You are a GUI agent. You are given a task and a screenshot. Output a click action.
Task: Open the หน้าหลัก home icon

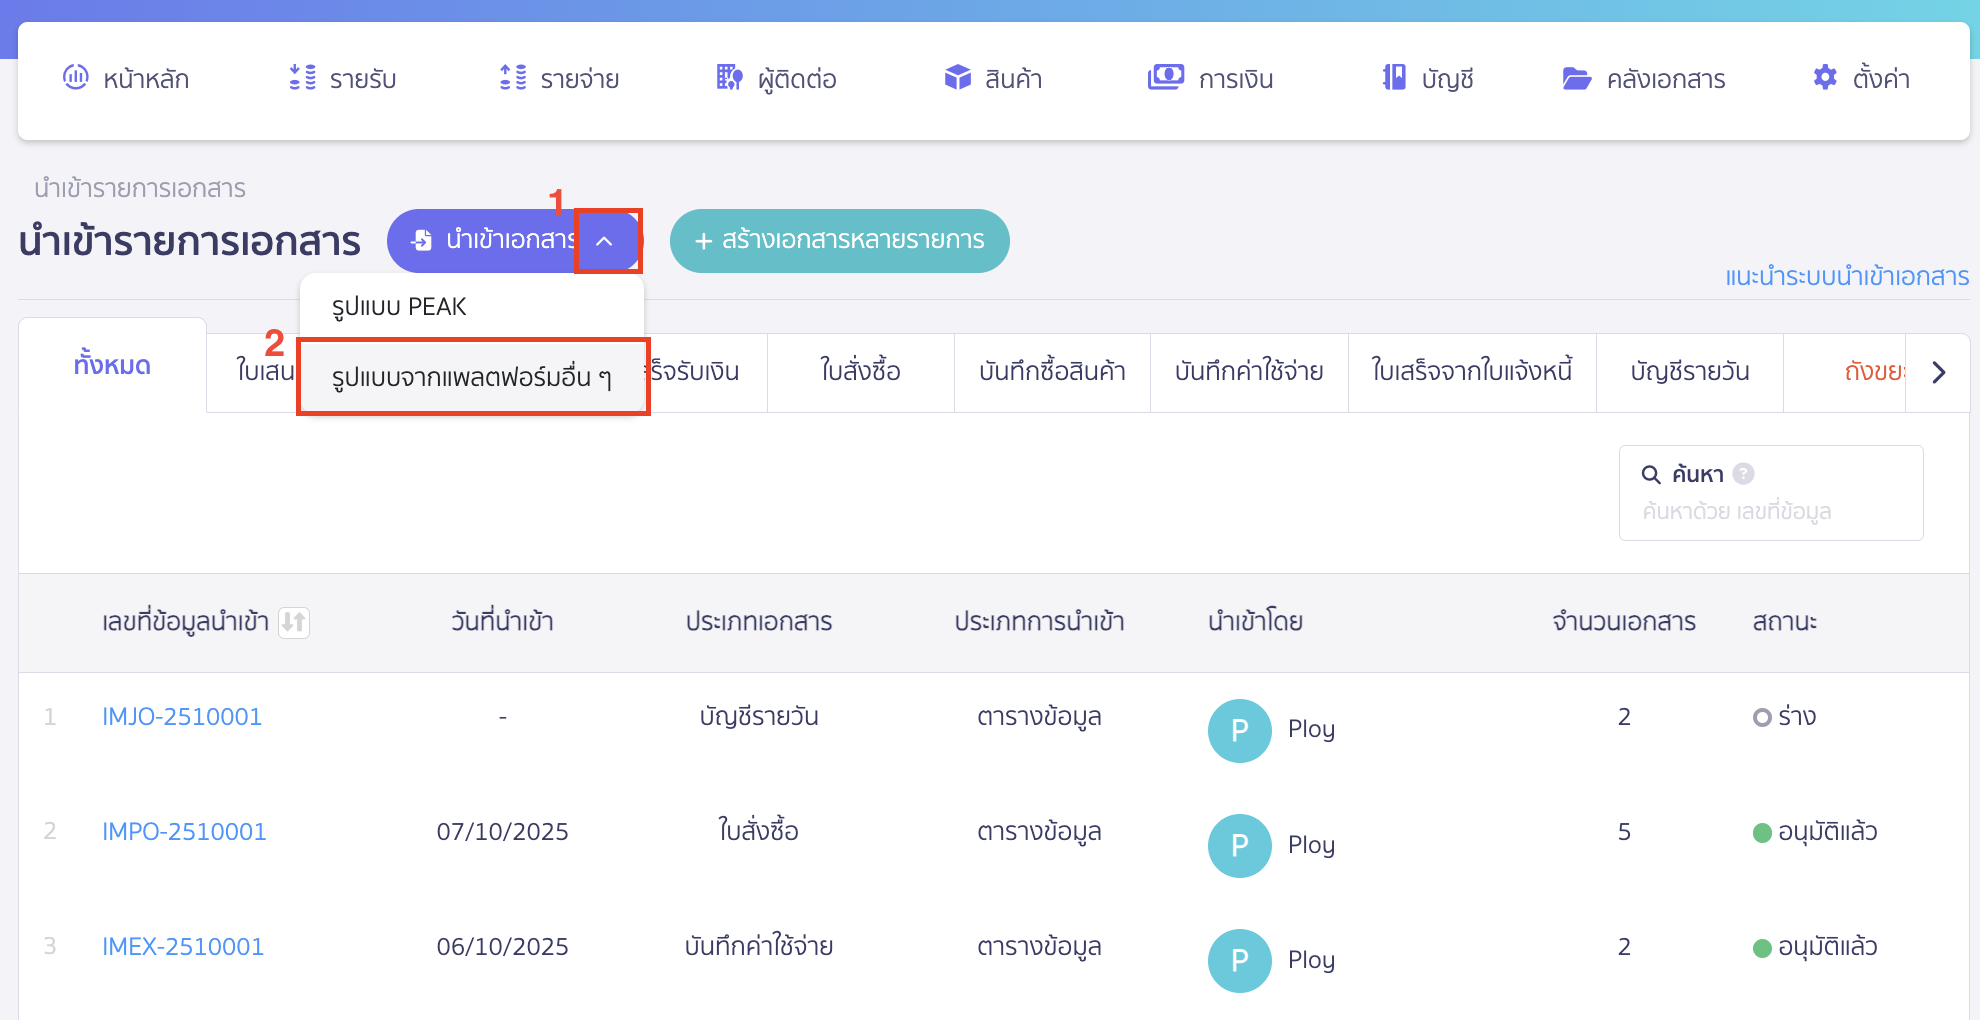[x=76, y=78]
